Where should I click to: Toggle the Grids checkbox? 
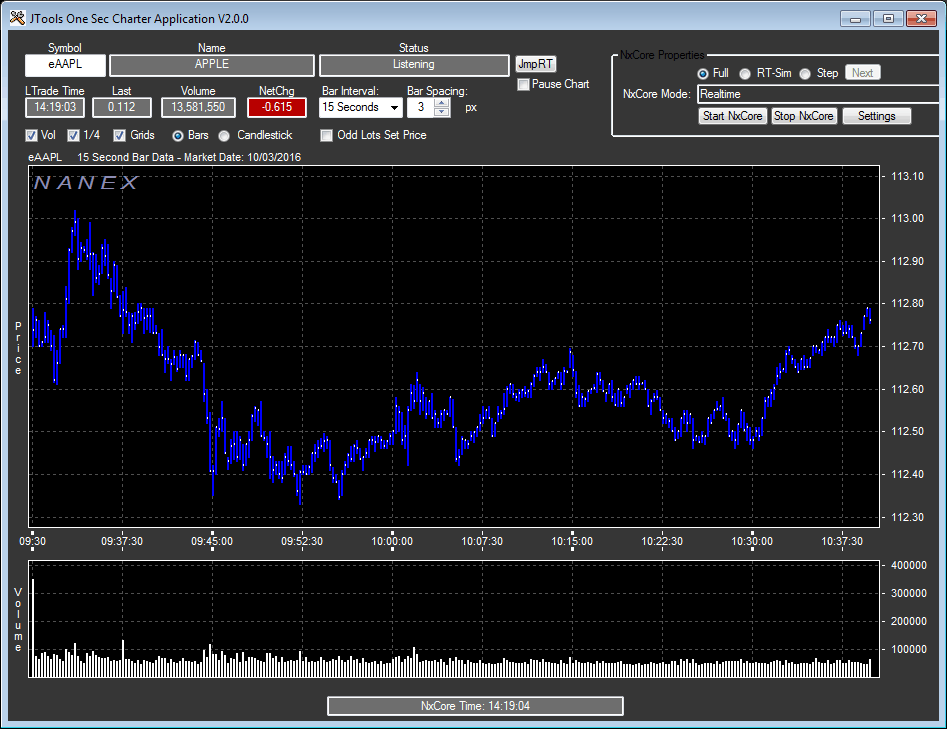pyautogui.click(x=120, y=135)
